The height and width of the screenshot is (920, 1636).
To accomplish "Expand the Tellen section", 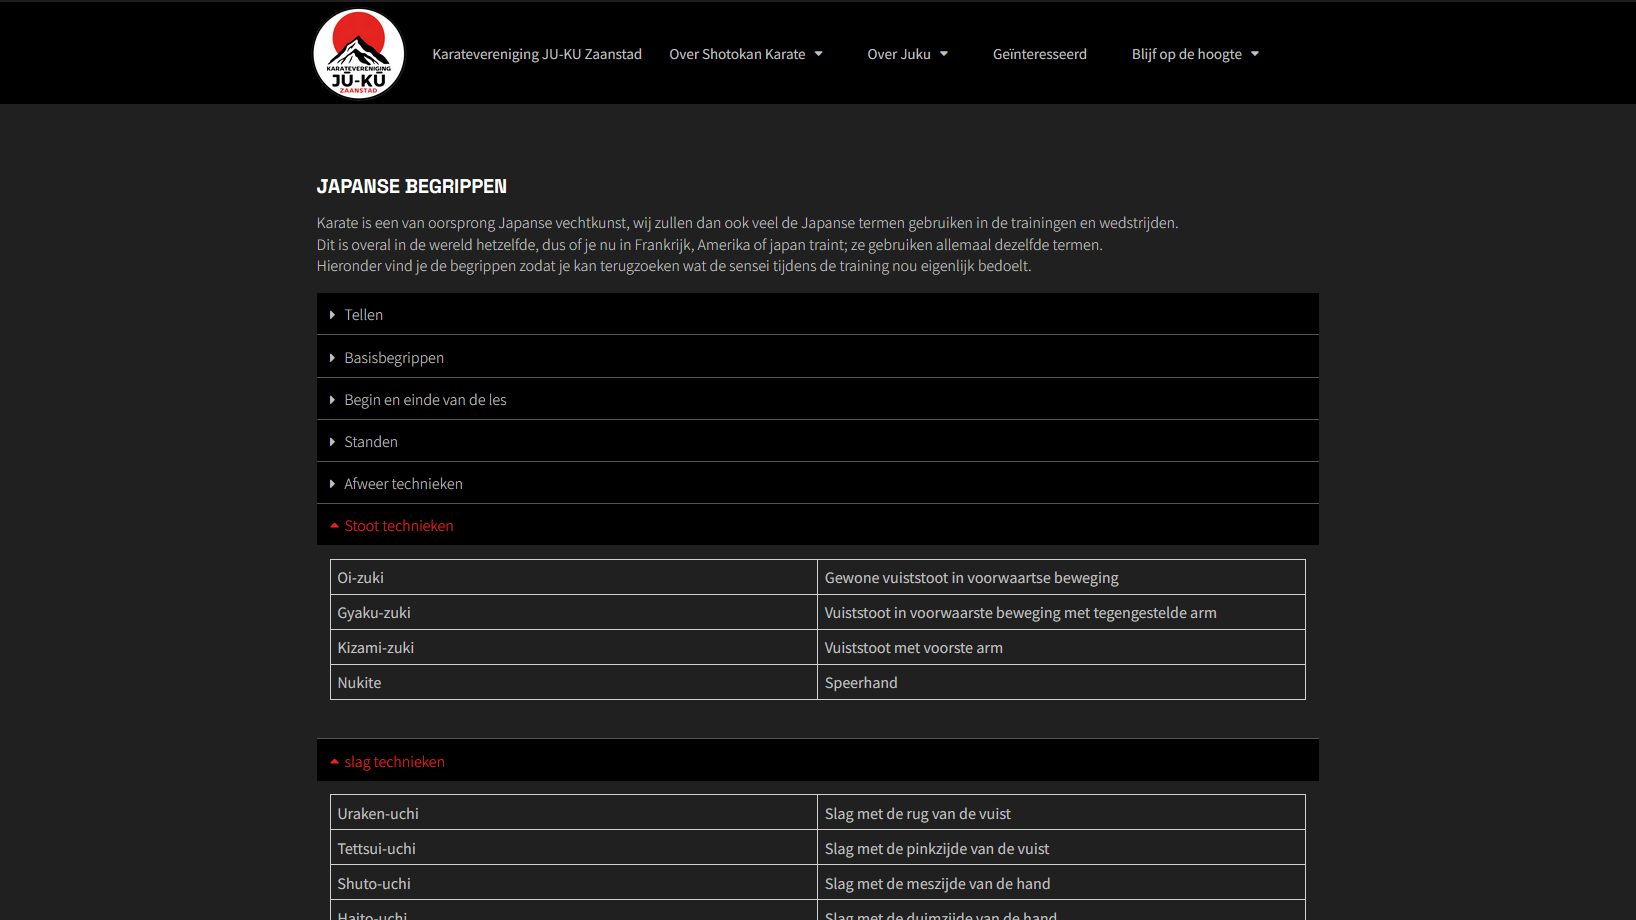I will (x=364, y=315).
